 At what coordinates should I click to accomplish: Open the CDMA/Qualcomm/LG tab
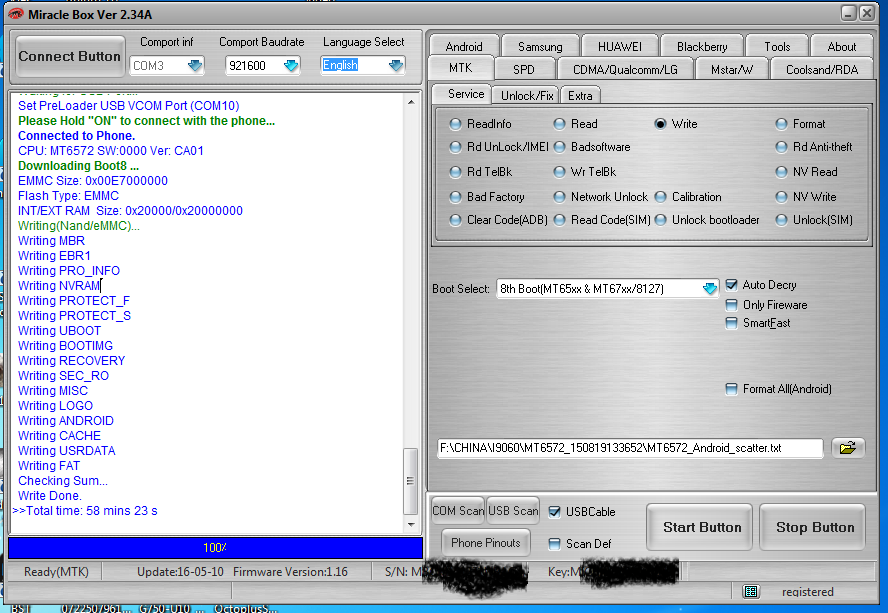(x=625, y=70)
